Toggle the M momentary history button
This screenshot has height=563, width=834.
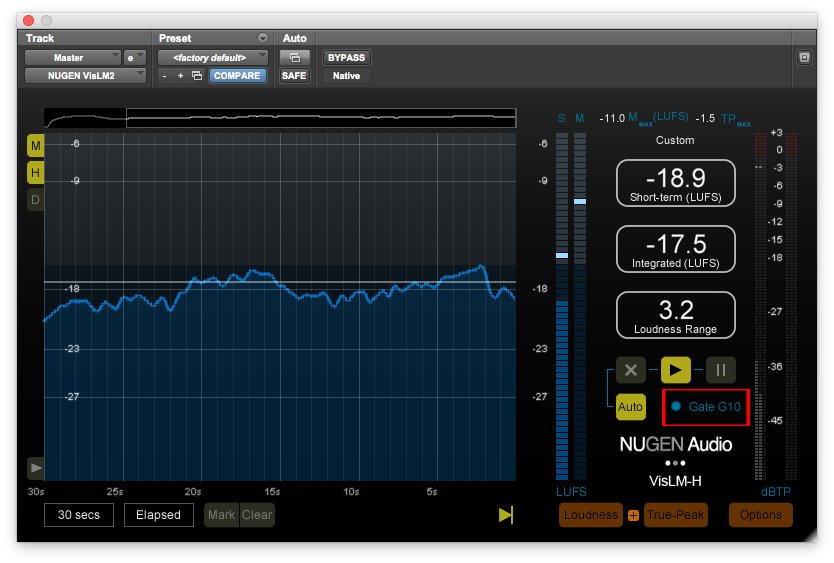(36, 146)
